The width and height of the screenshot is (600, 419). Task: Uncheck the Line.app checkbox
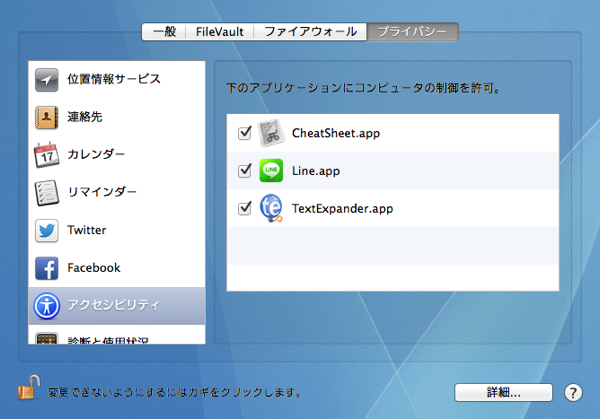click(x=245, y=170)
